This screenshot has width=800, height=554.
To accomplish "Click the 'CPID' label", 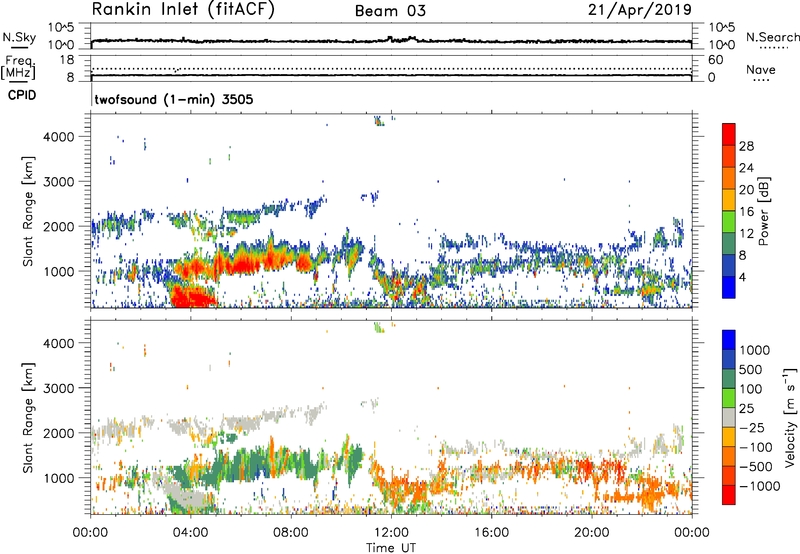I will [22, 95].
